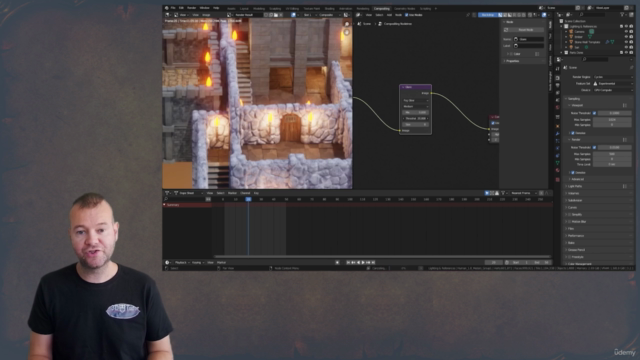Switch to the Rendering workspace tab
The image size is (640, 360).
point(362,9)
